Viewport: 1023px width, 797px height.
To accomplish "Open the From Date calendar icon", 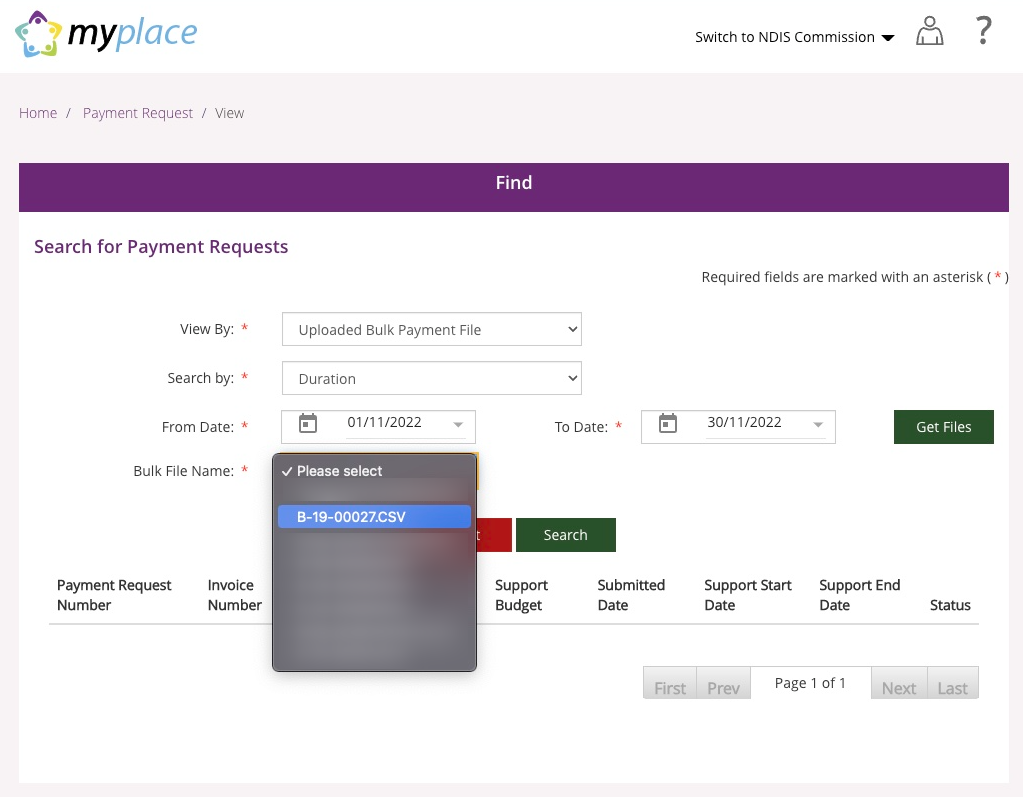I will click(308, 423).
